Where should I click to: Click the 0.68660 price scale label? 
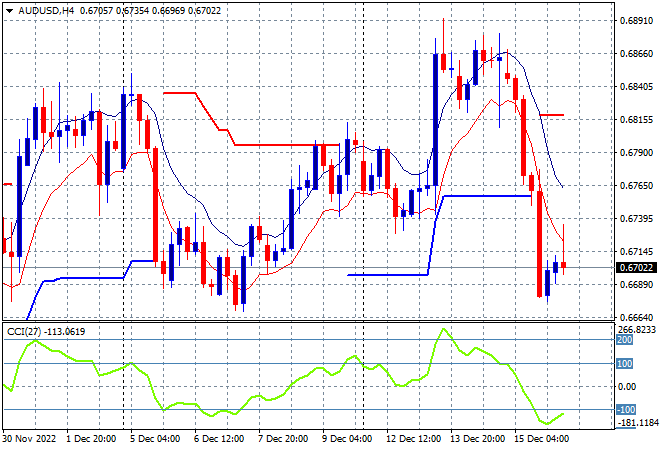tap(636, 53)
